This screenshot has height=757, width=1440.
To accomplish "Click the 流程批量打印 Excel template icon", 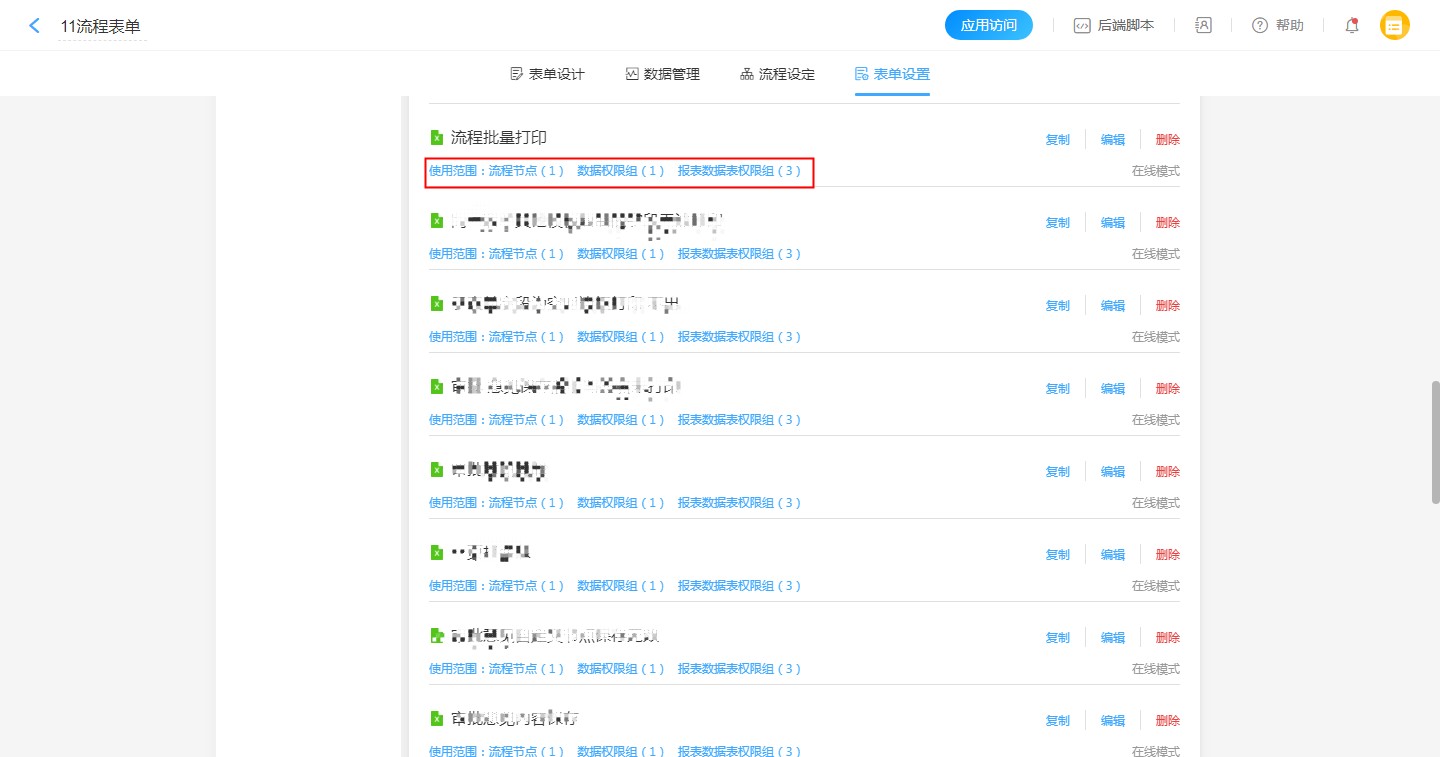I will pos(436,138).
